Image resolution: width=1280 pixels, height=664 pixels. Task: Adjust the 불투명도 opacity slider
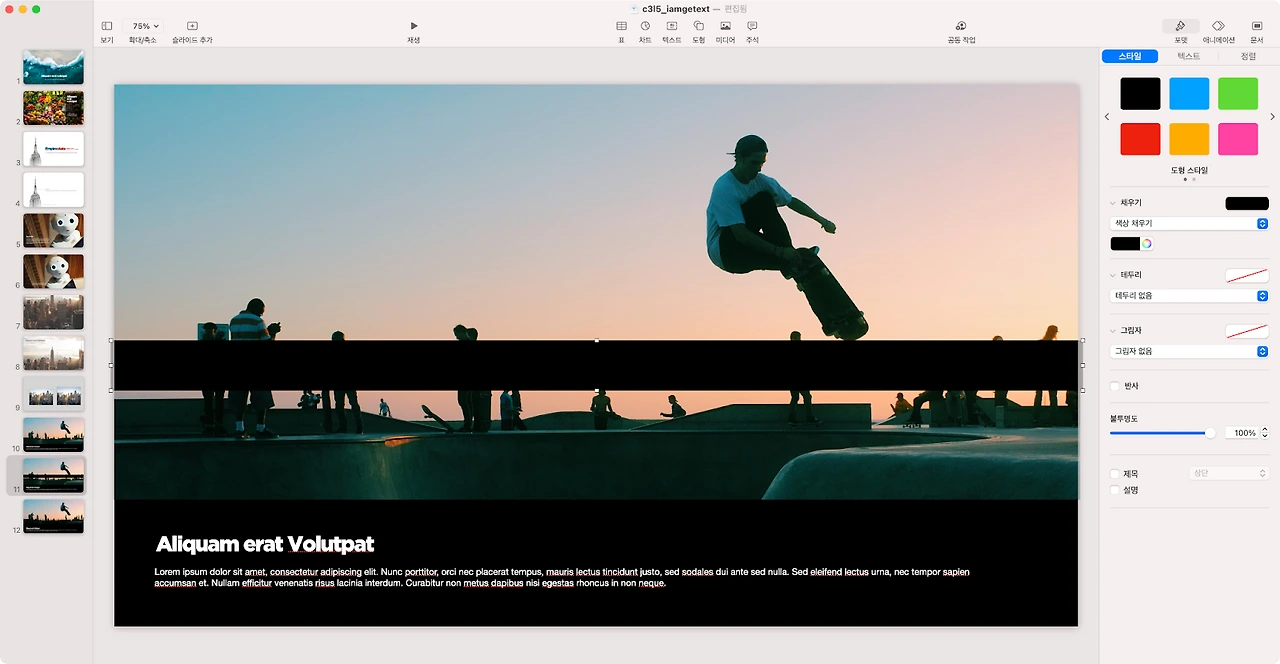pos(1163,433)
